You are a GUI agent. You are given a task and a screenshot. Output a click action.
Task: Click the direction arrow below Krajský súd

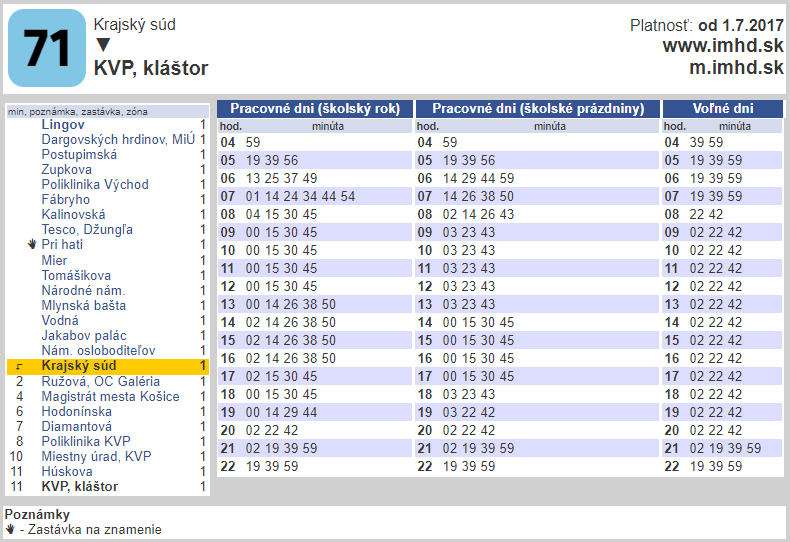(102, 45)
